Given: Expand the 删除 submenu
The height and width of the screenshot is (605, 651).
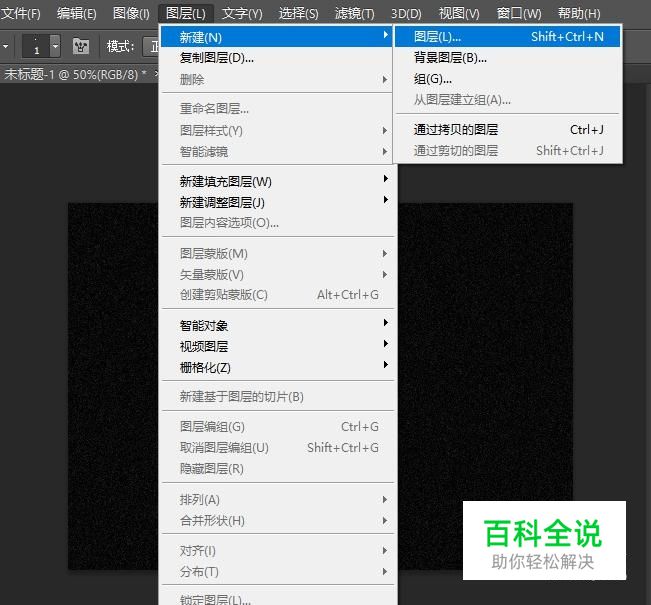Looking at the screenshot, I should click(x=277, y=79).
